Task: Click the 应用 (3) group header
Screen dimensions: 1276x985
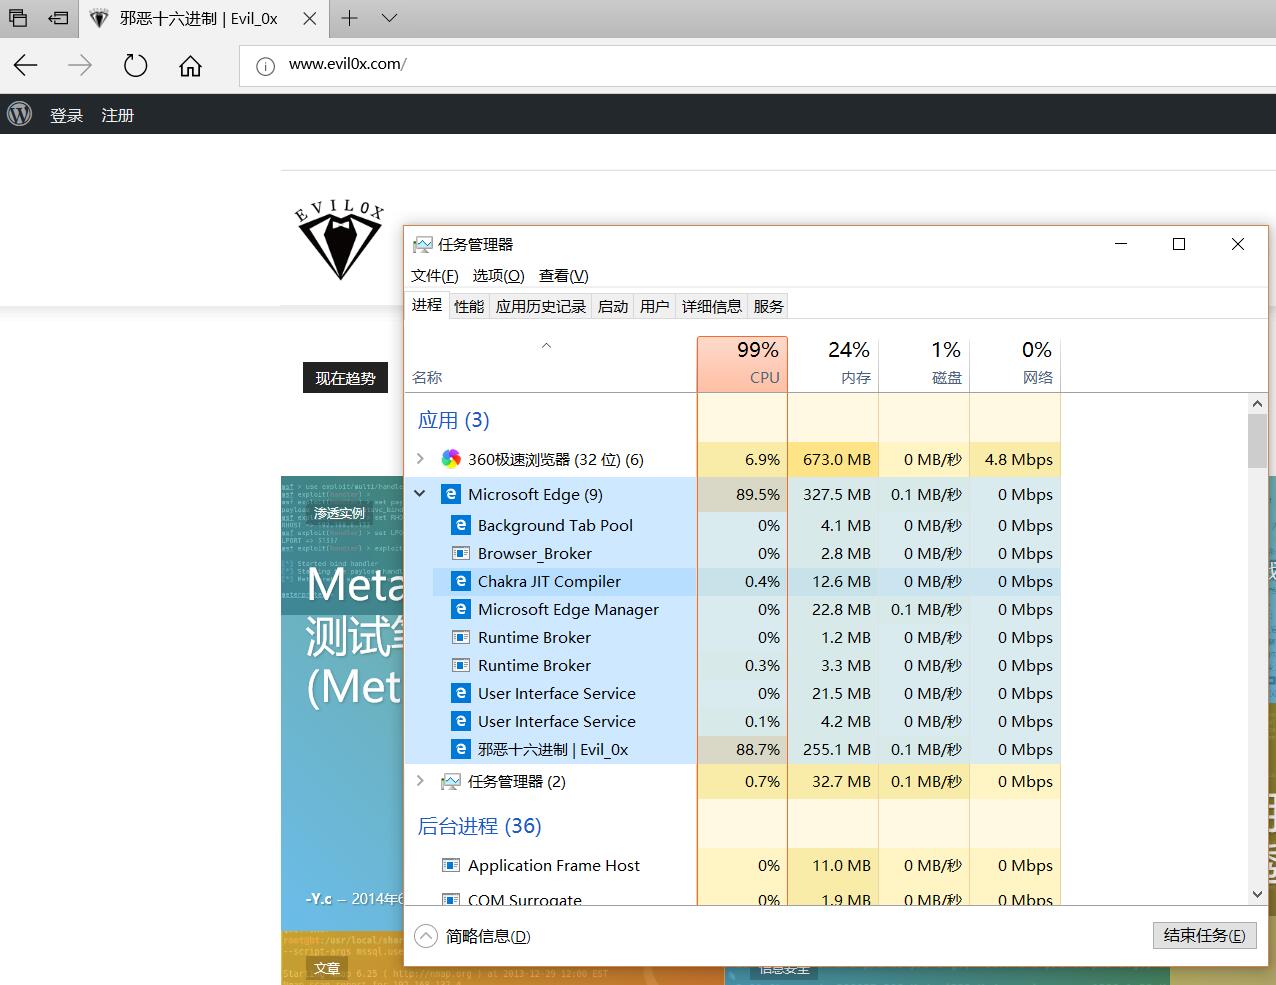Action: click(453, 420)
